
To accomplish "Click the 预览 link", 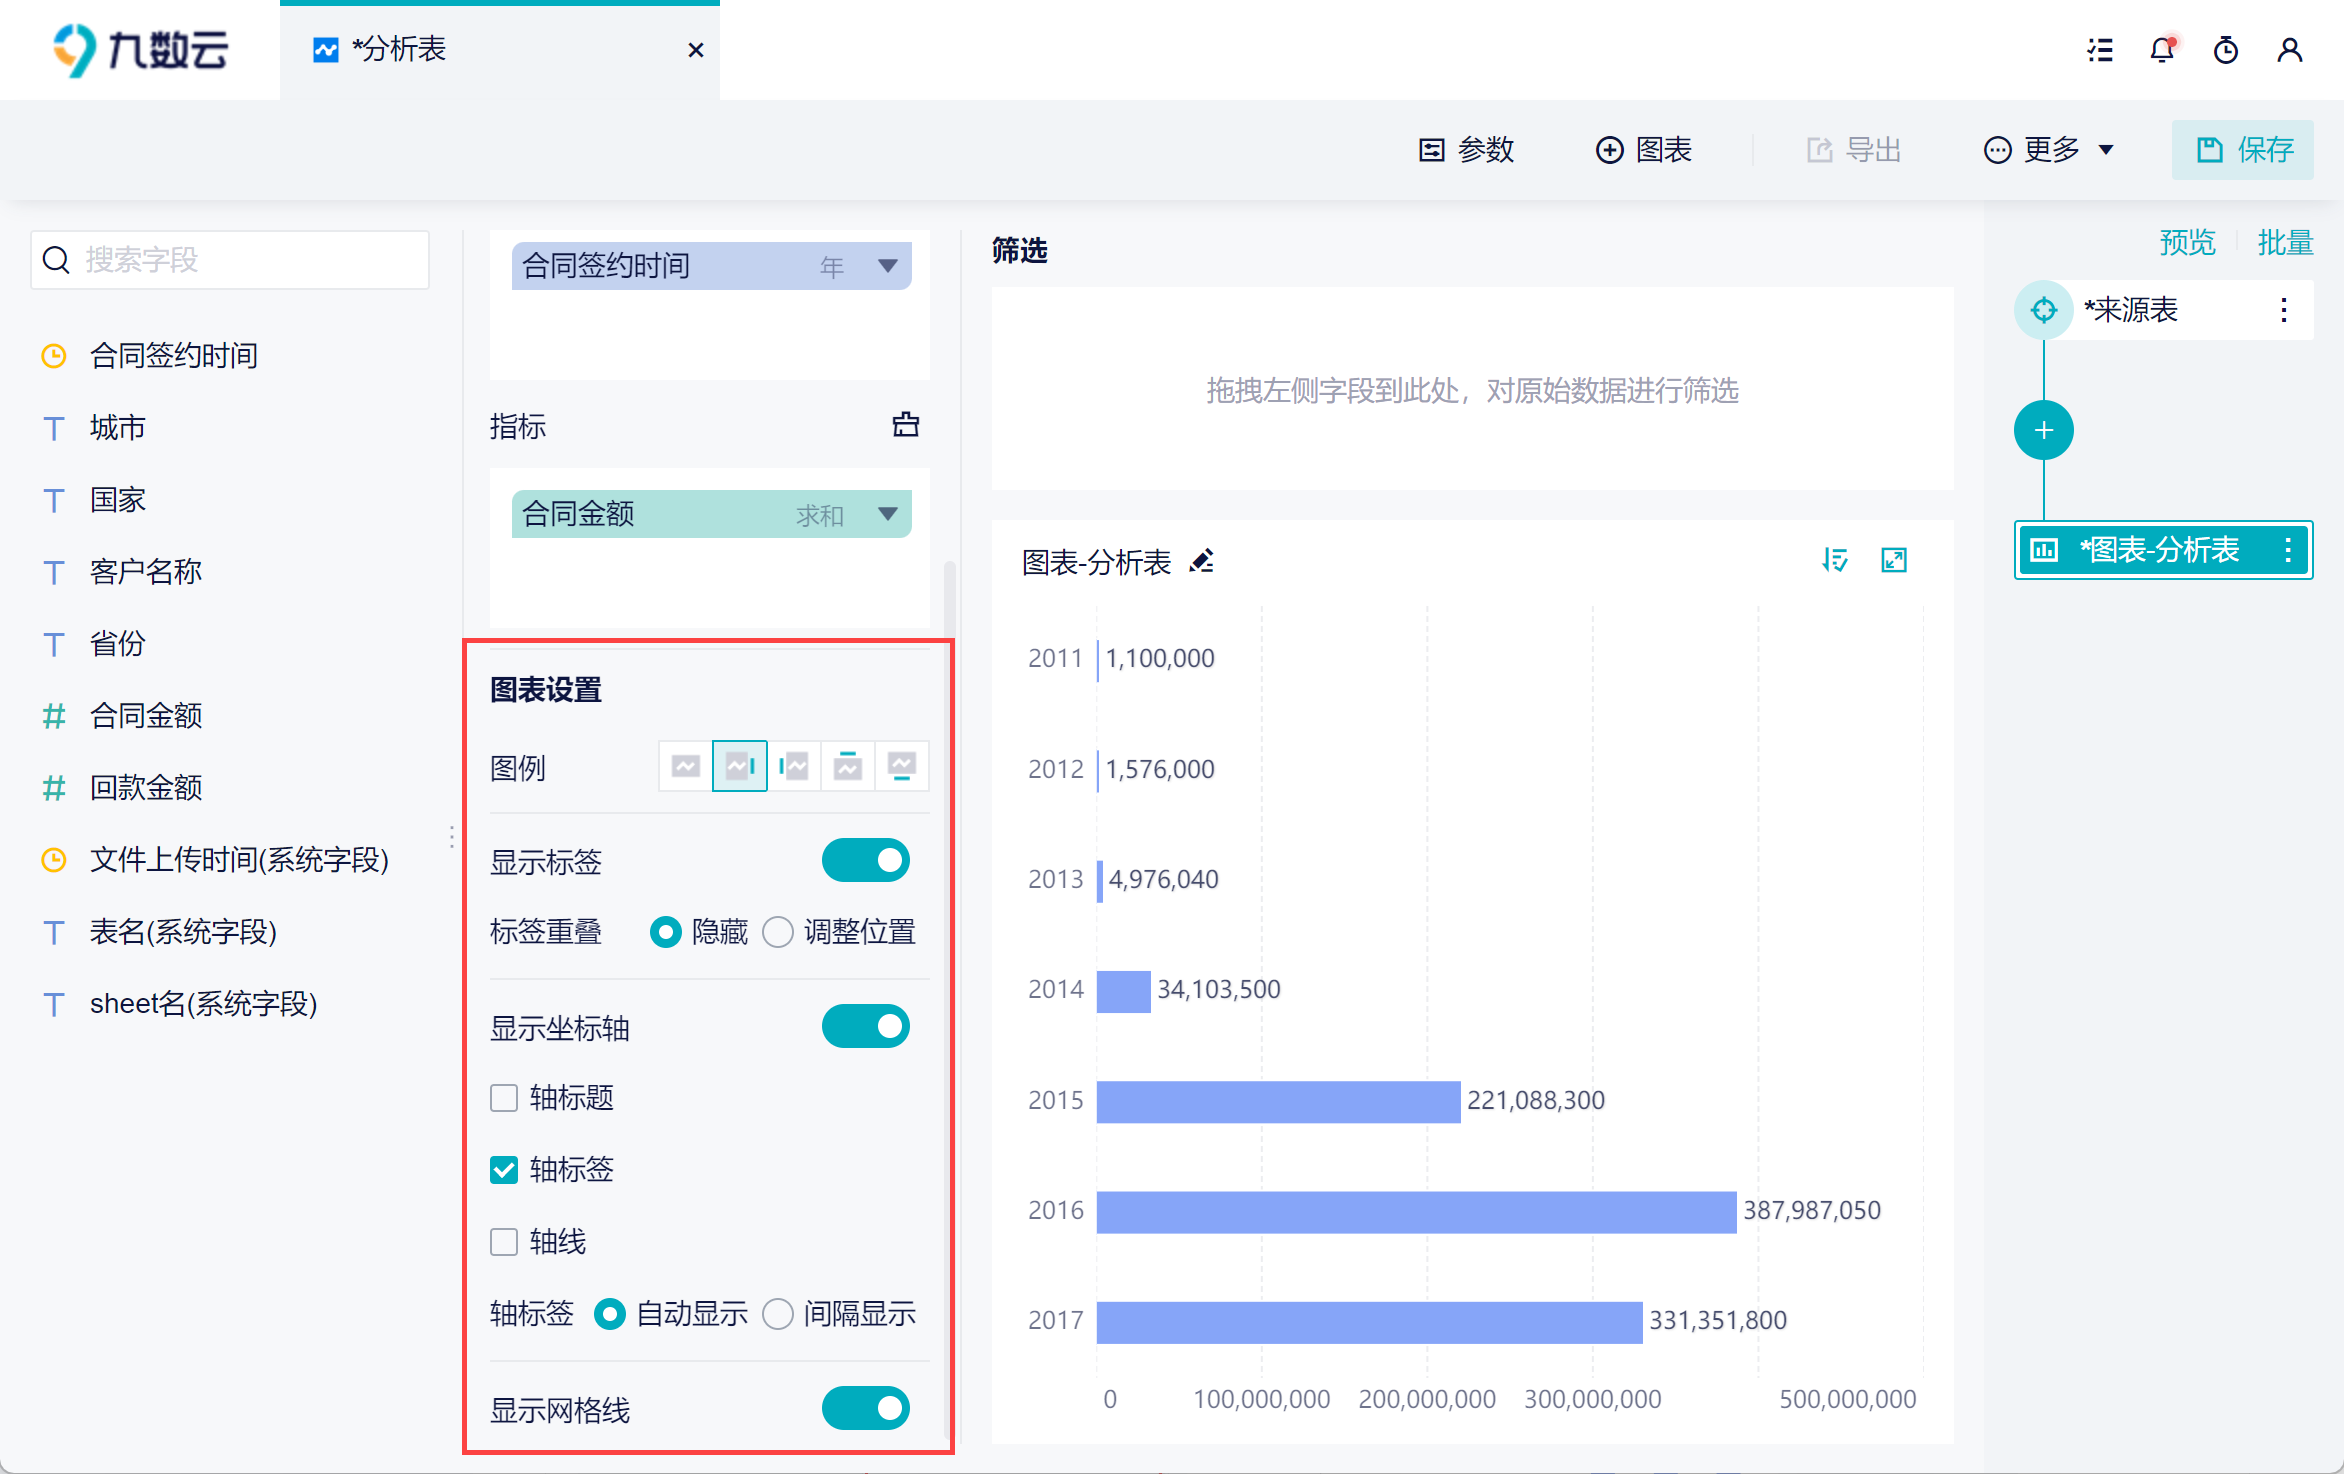I will pos(2187,243).
